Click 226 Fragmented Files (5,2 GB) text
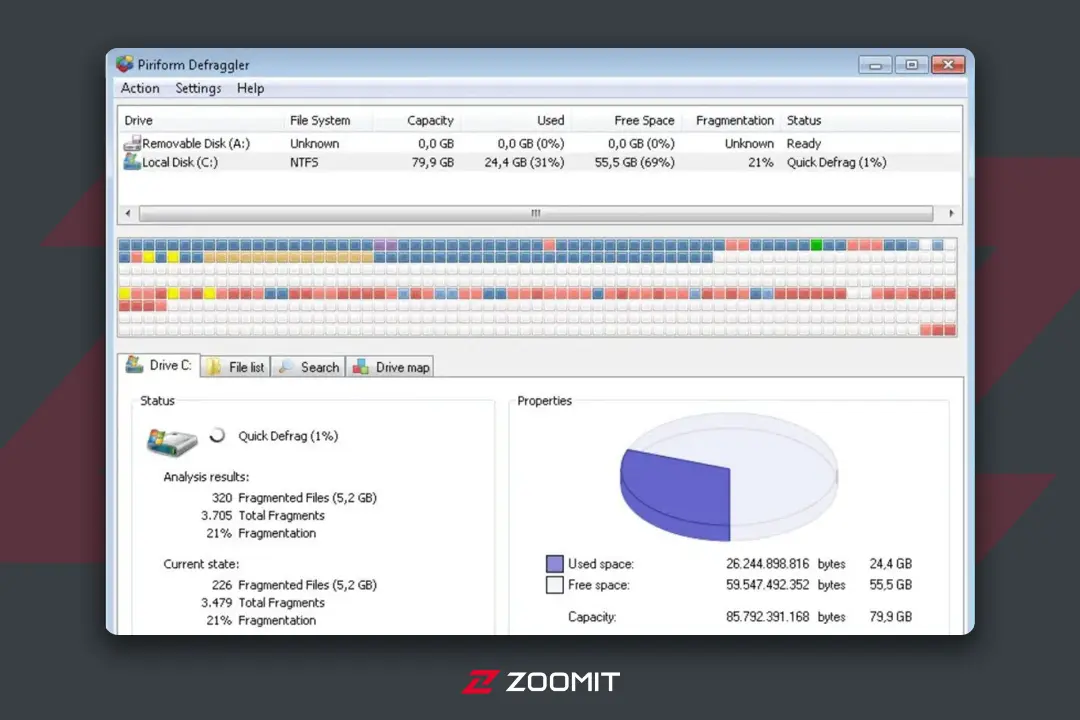 (x=294, y=585)
